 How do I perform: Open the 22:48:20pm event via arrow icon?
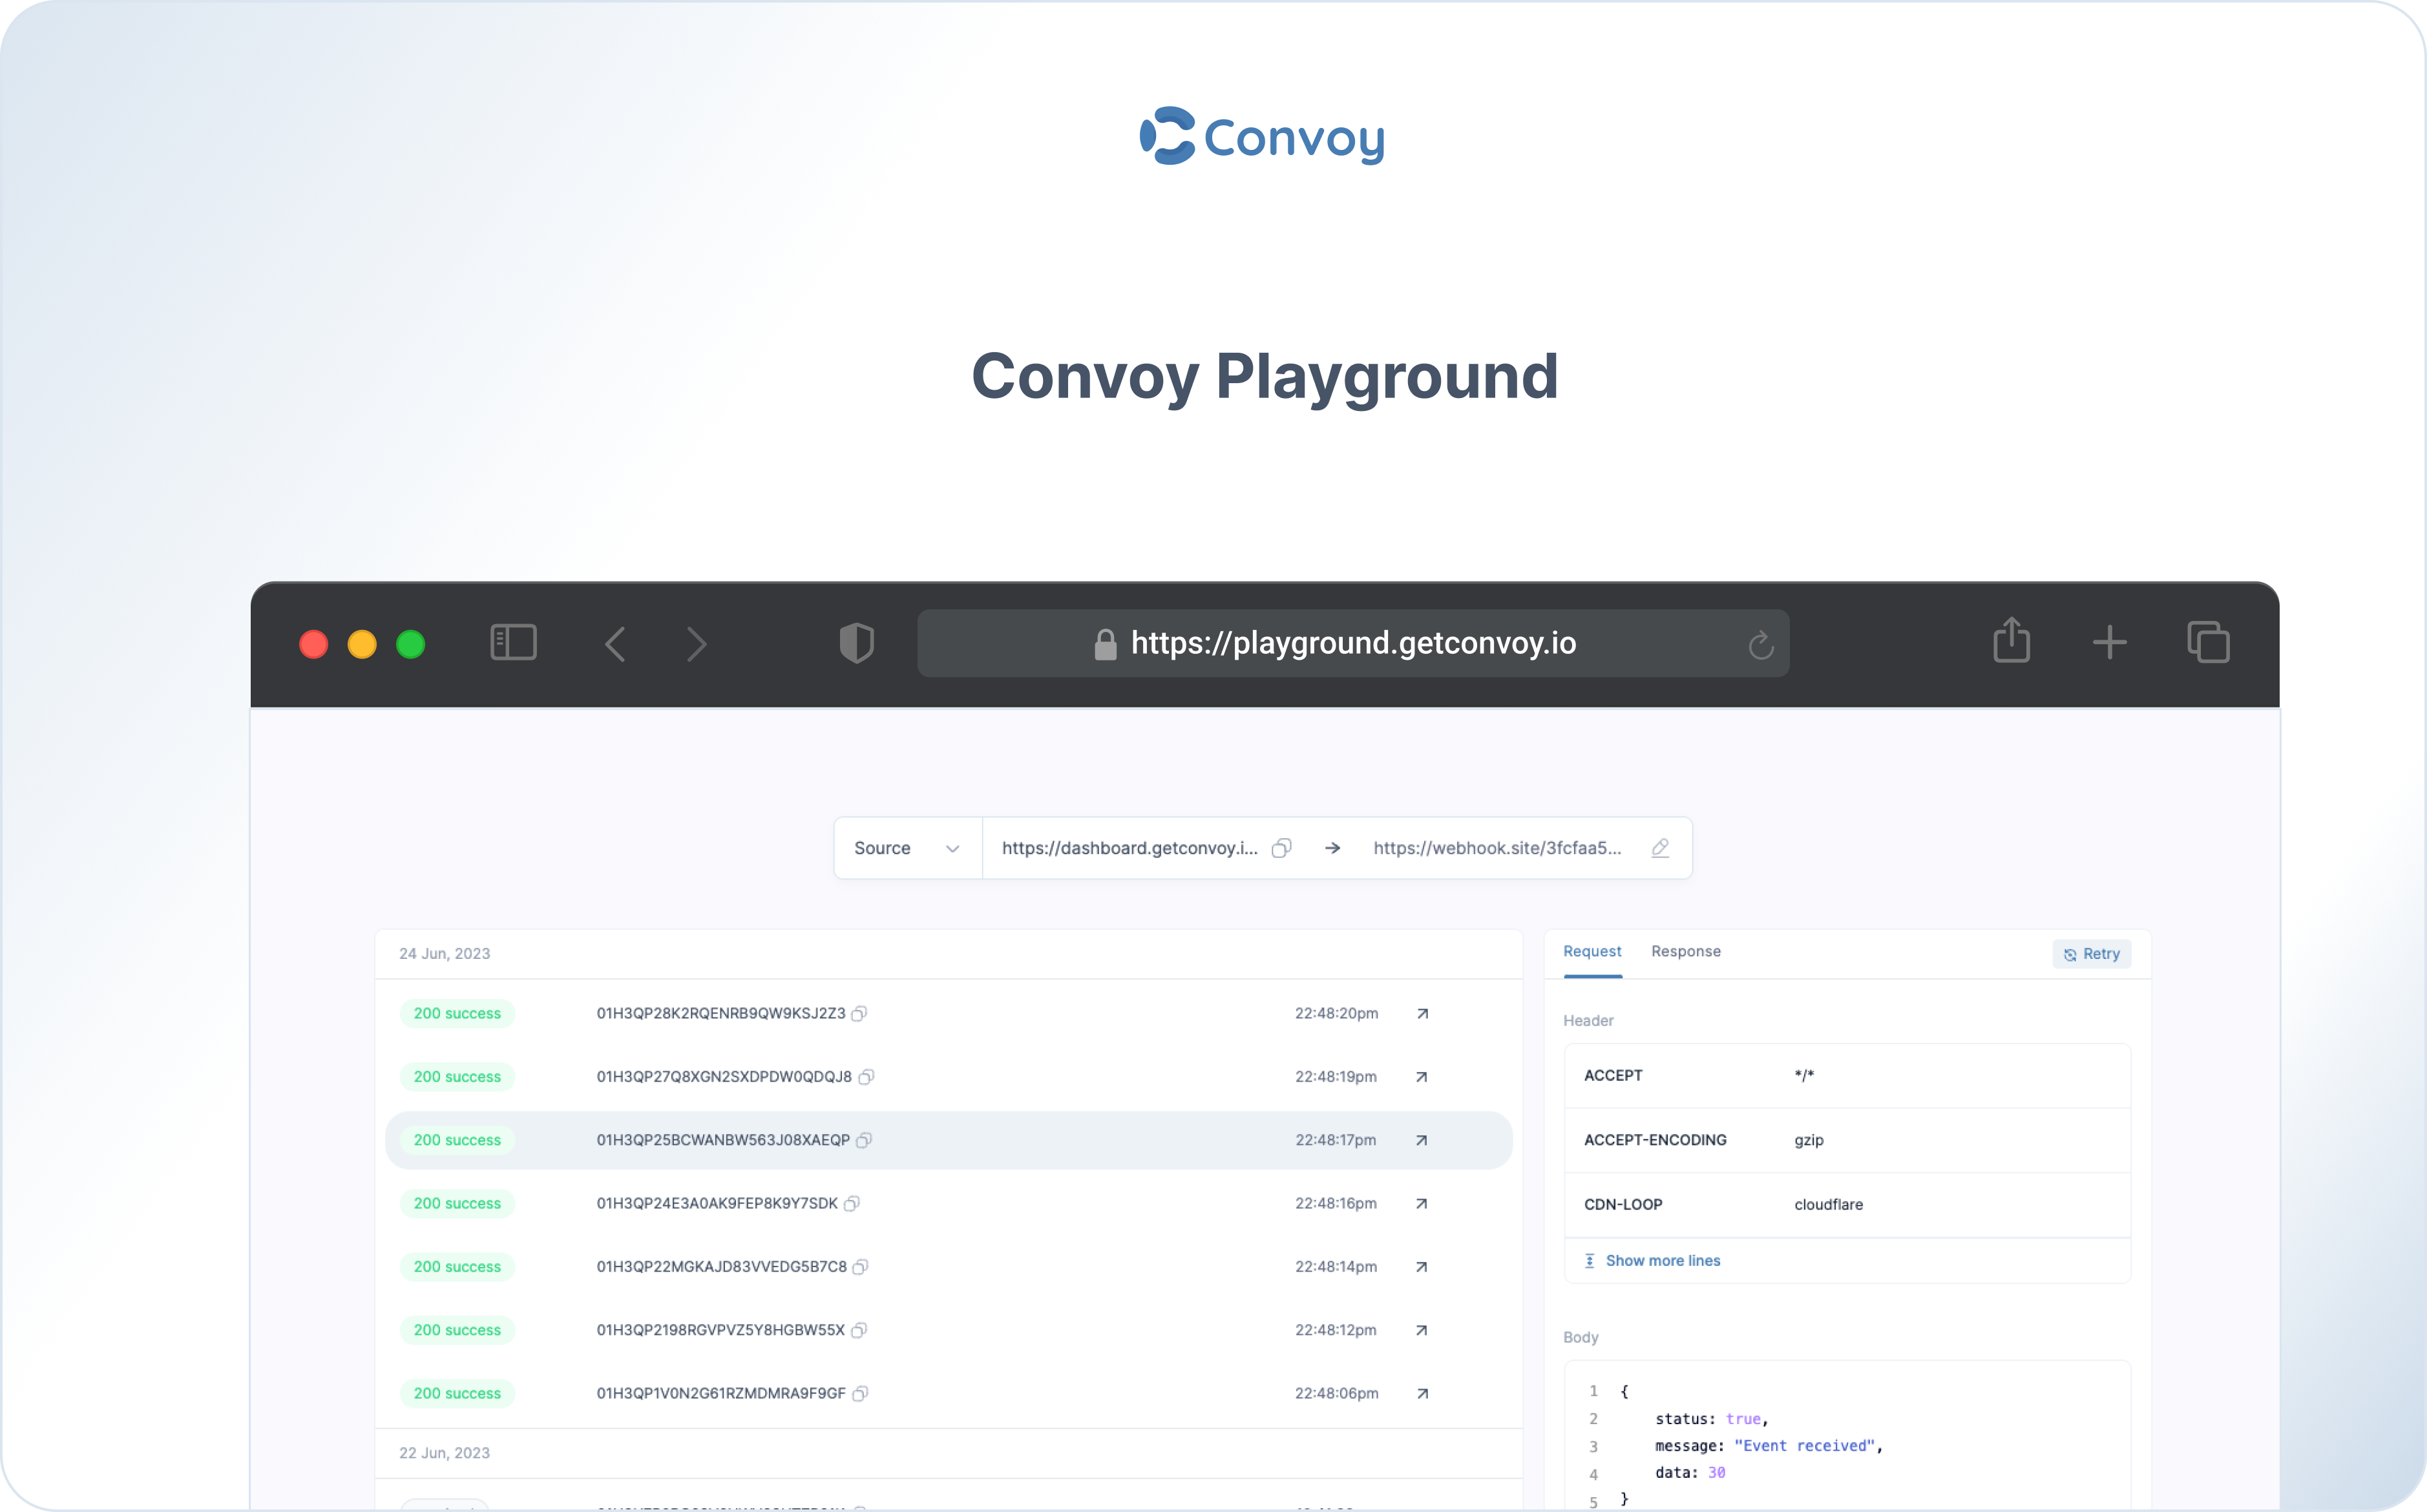coord(1422,1014)
